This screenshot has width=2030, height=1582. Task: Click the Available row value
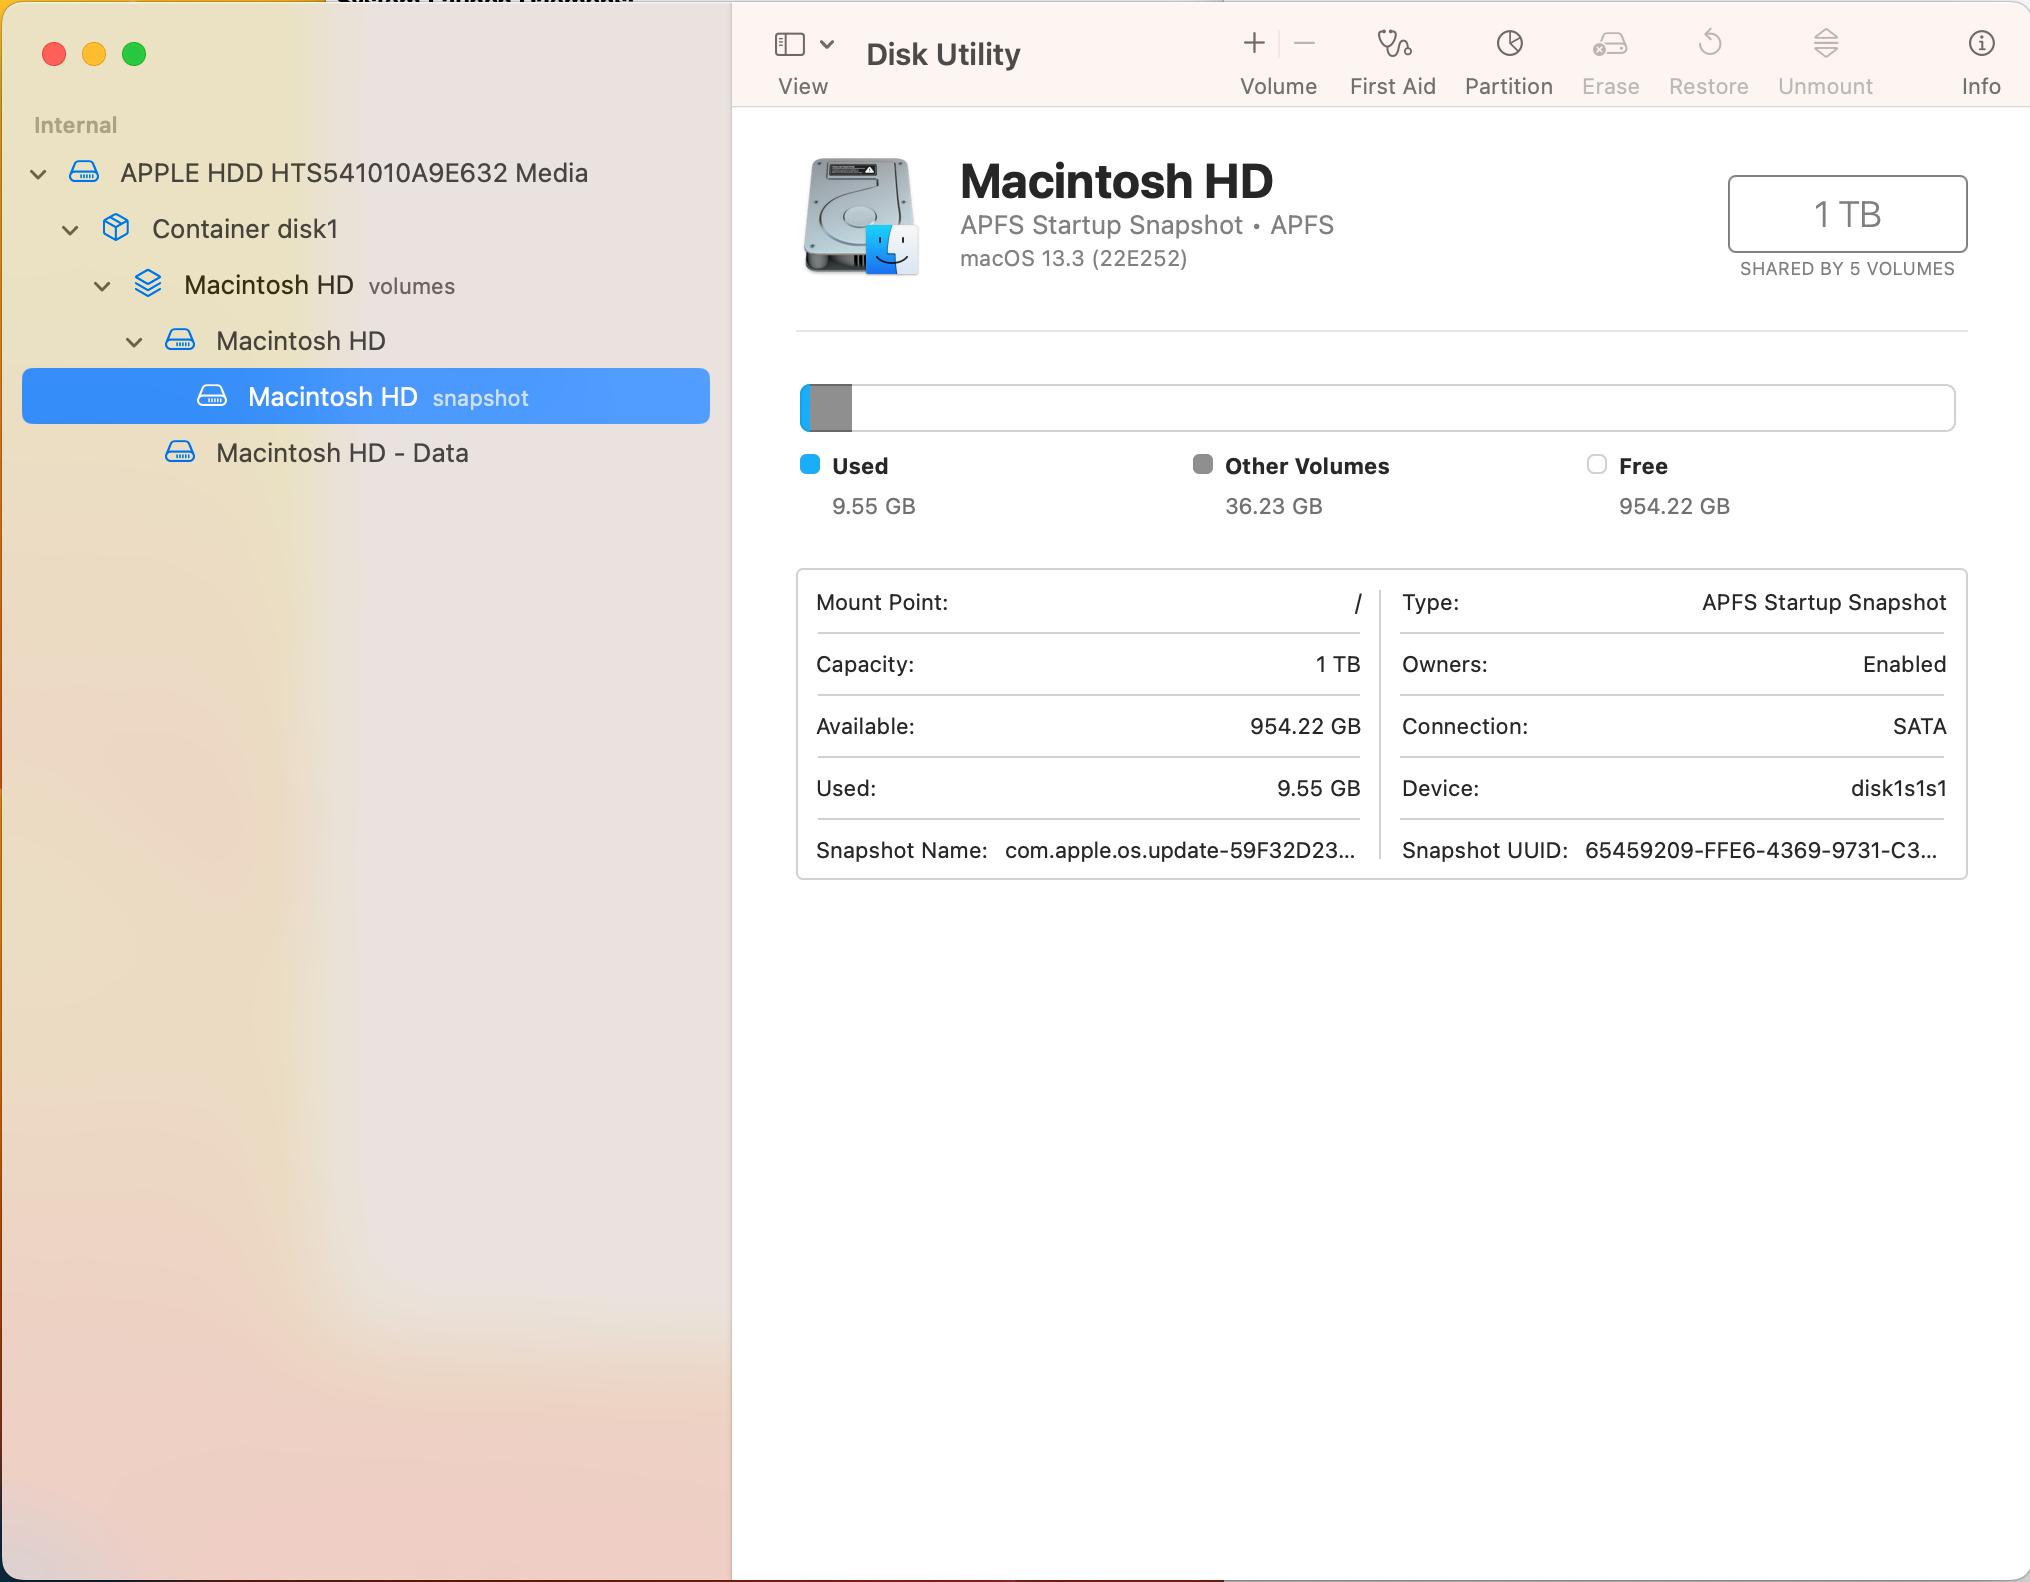pyautogui.click(x=1305, y=727)
